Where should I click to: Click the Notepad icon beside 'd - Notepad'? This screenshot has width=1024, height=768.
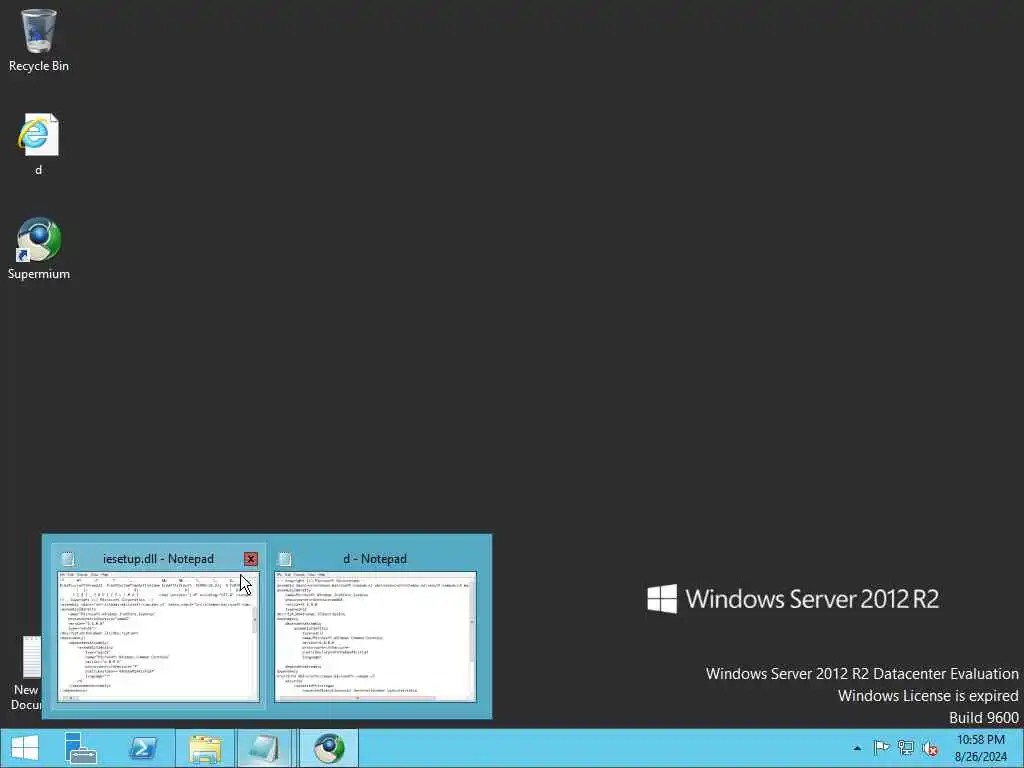[x=285, y=559]
